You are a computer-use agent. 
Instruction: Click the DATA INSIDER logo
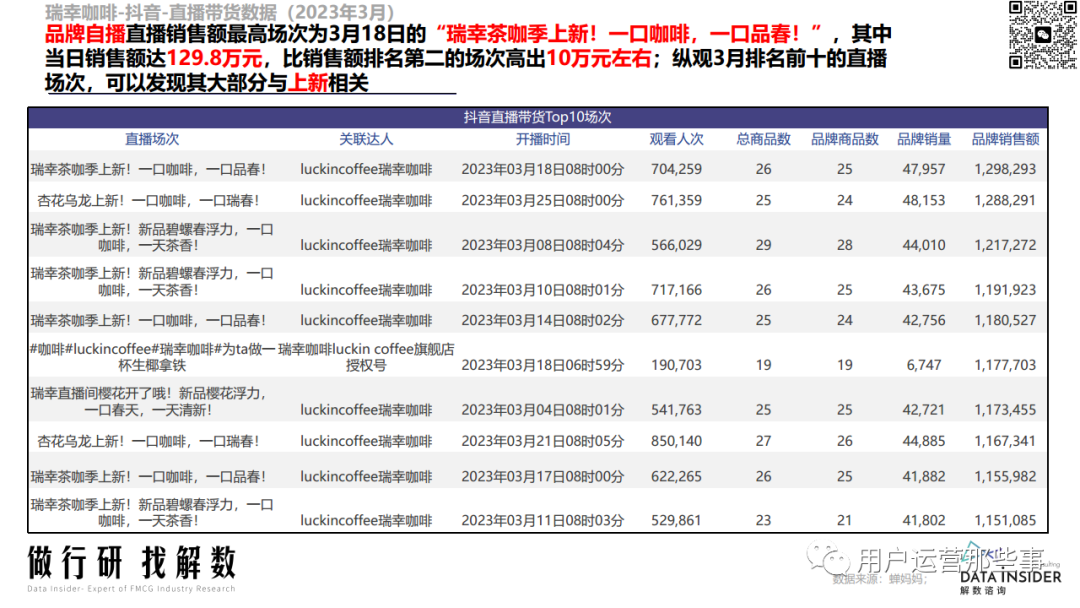1010,577
